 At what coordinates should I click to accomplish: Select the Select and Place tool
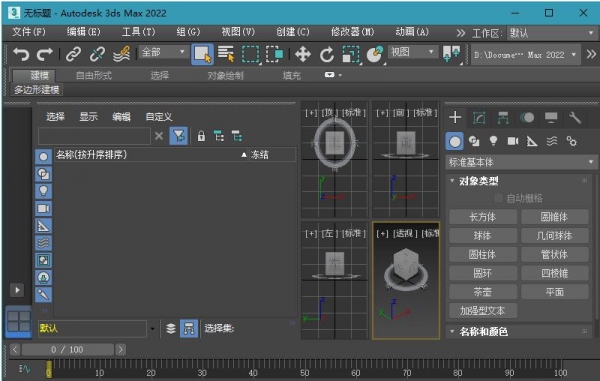point(375,54)
